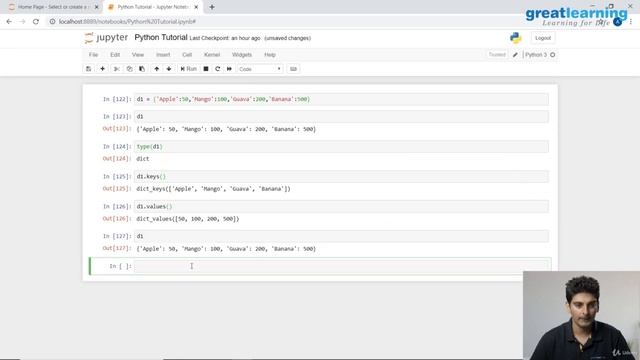The height and width of the screenshot is (360, 640).
Task: Click the presenter webcam overlay
Action: tap(581, 315)
